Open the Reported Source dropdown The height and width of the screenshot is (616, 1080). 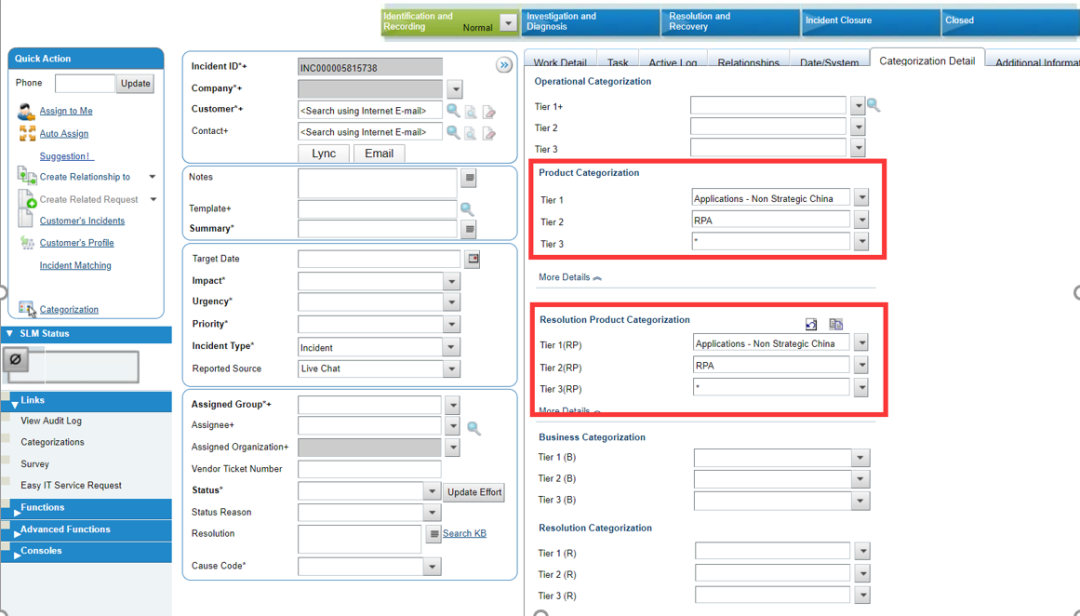coord(452,369)
